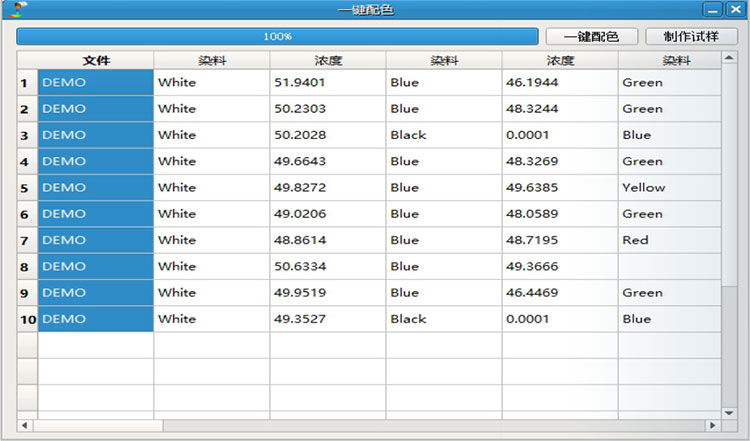
Task: Select the 文件 column header
Action: pos(96,61)
